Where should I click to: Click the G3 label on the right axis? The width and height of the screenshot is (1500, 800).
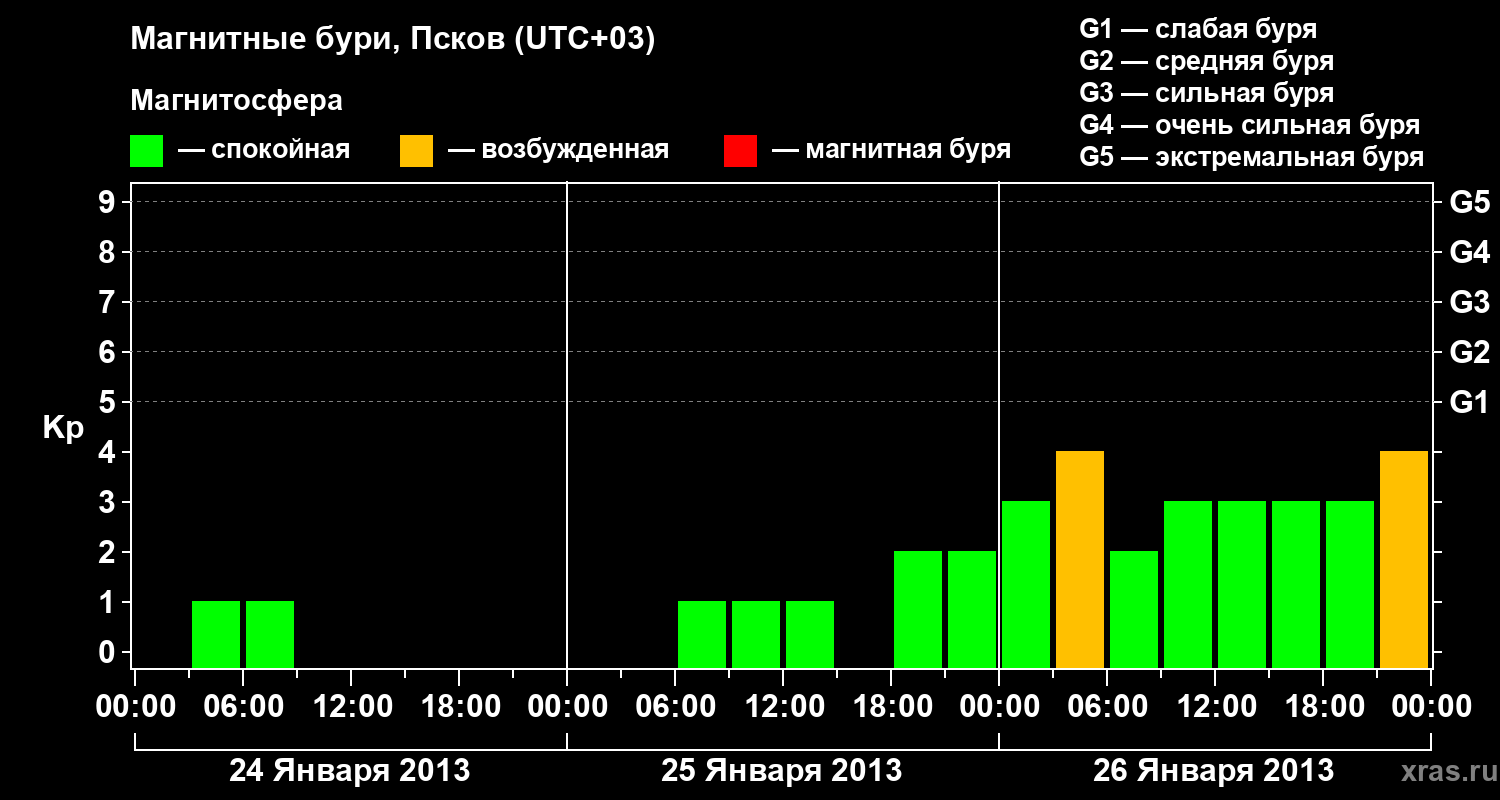pos(1470,302)
